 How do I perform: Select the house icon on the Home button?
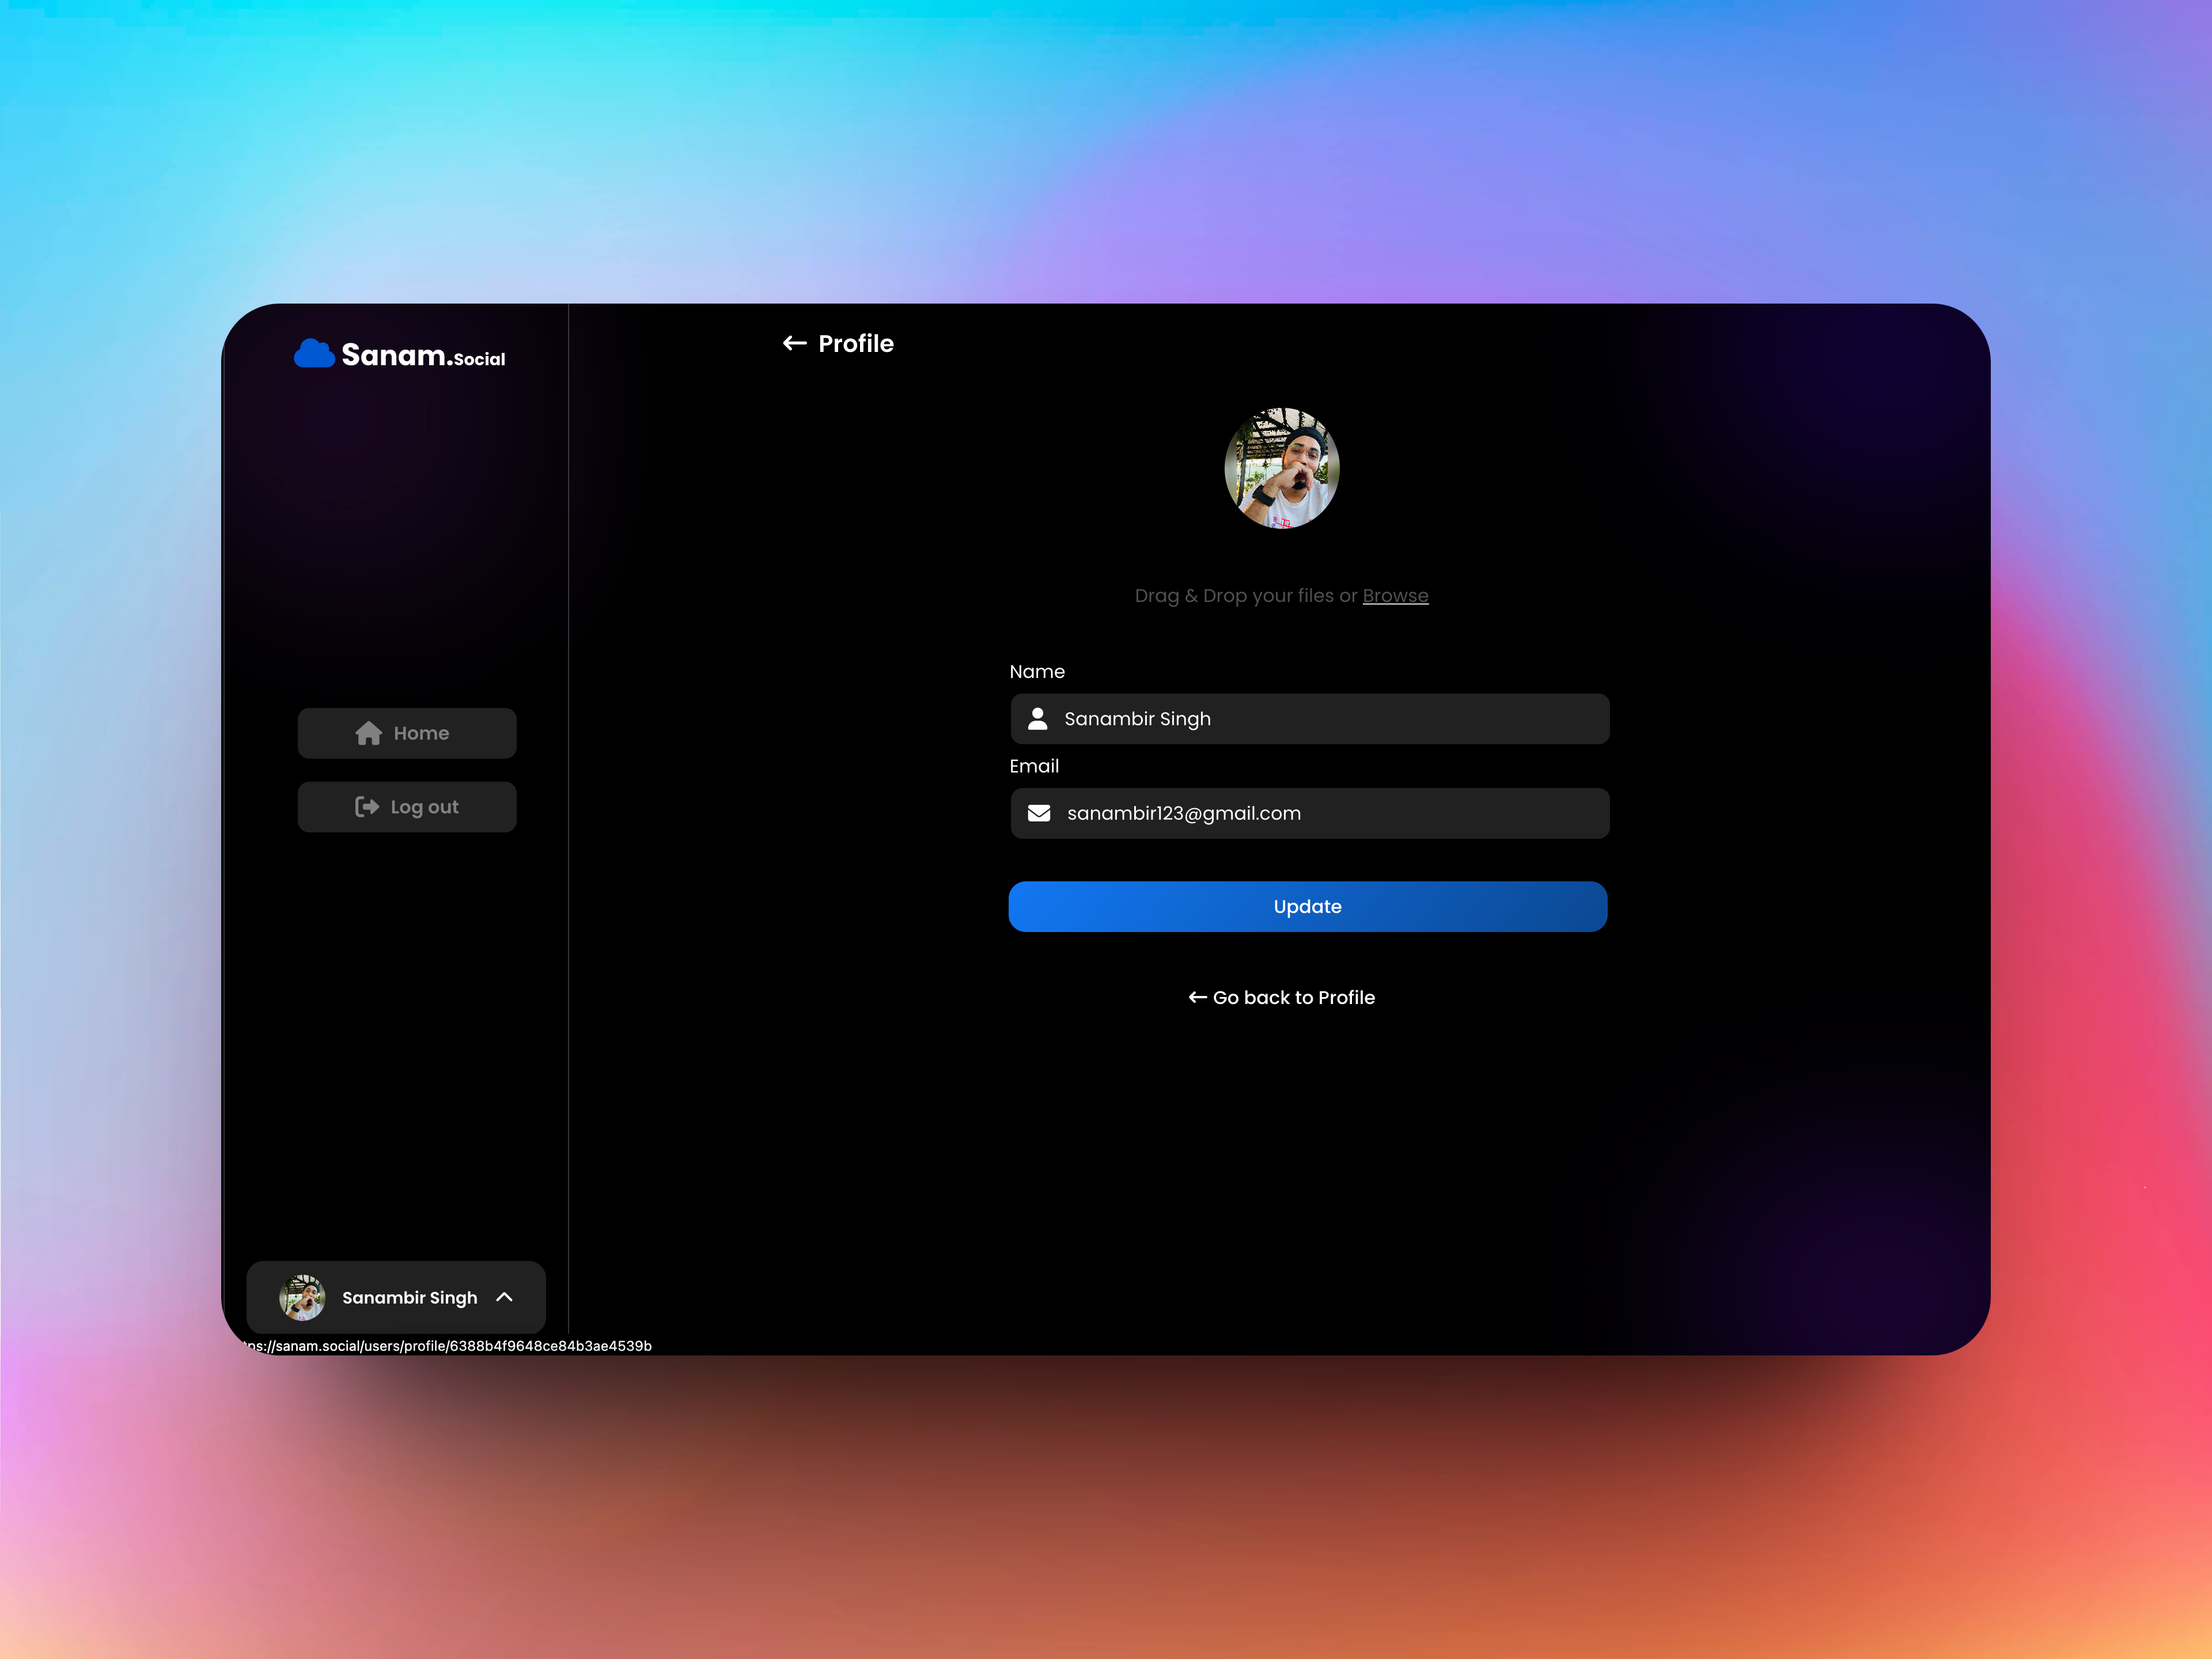pos(369,732)
